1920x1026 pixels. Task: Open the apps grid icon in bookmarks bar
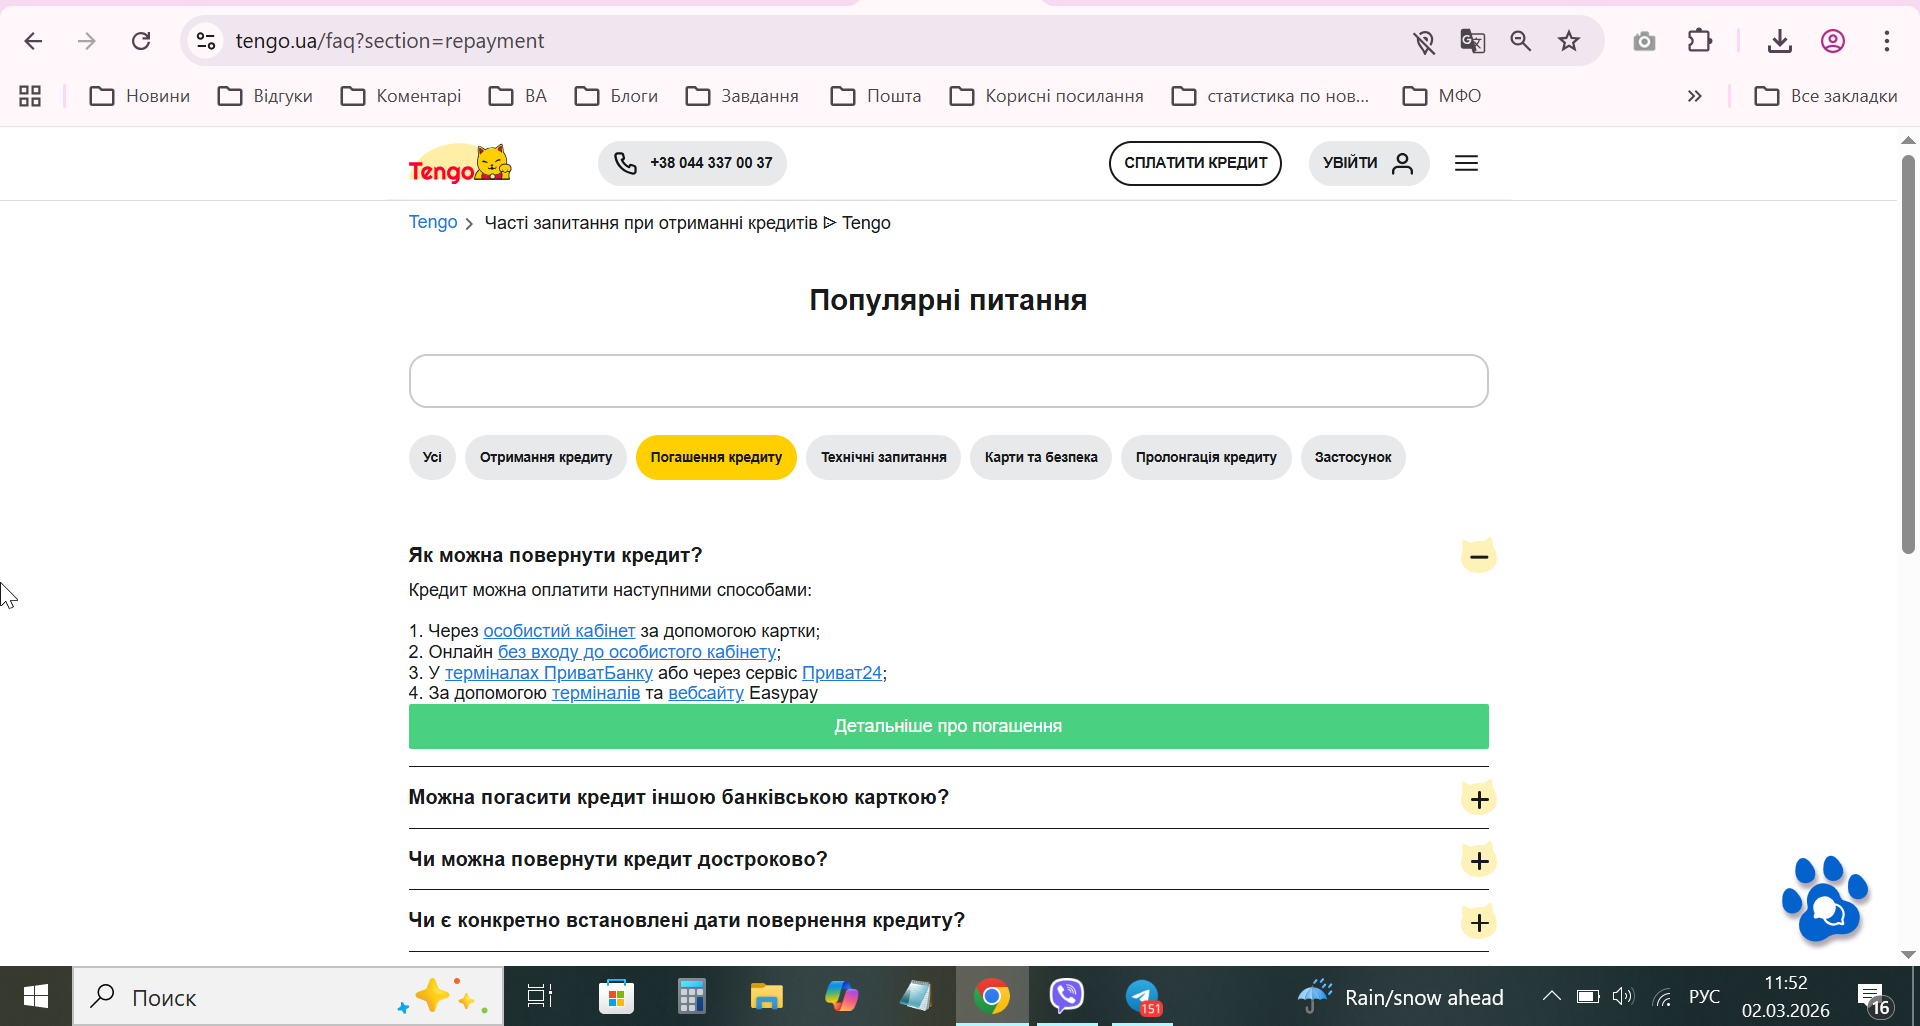(30, 96)
